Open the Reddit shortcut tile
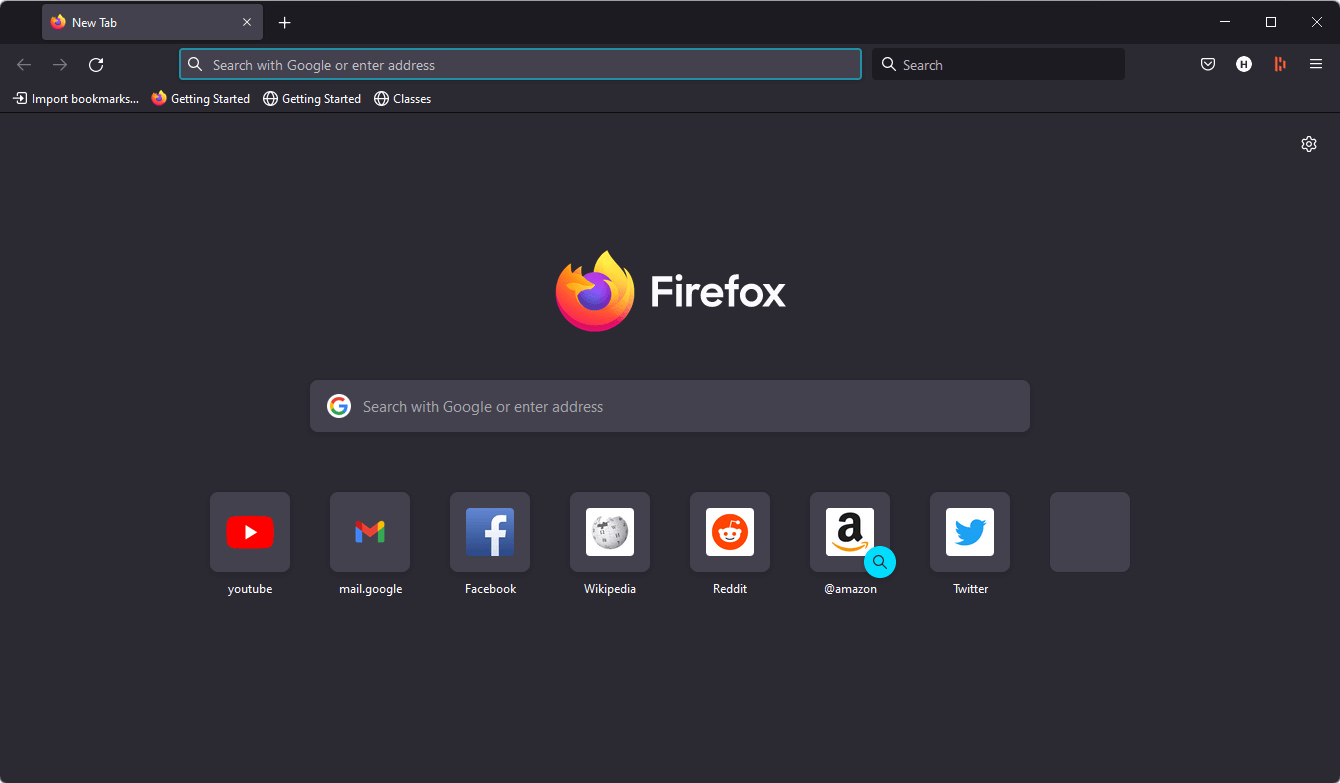This screenshot has height=783, width=1340. coord(730,532)
